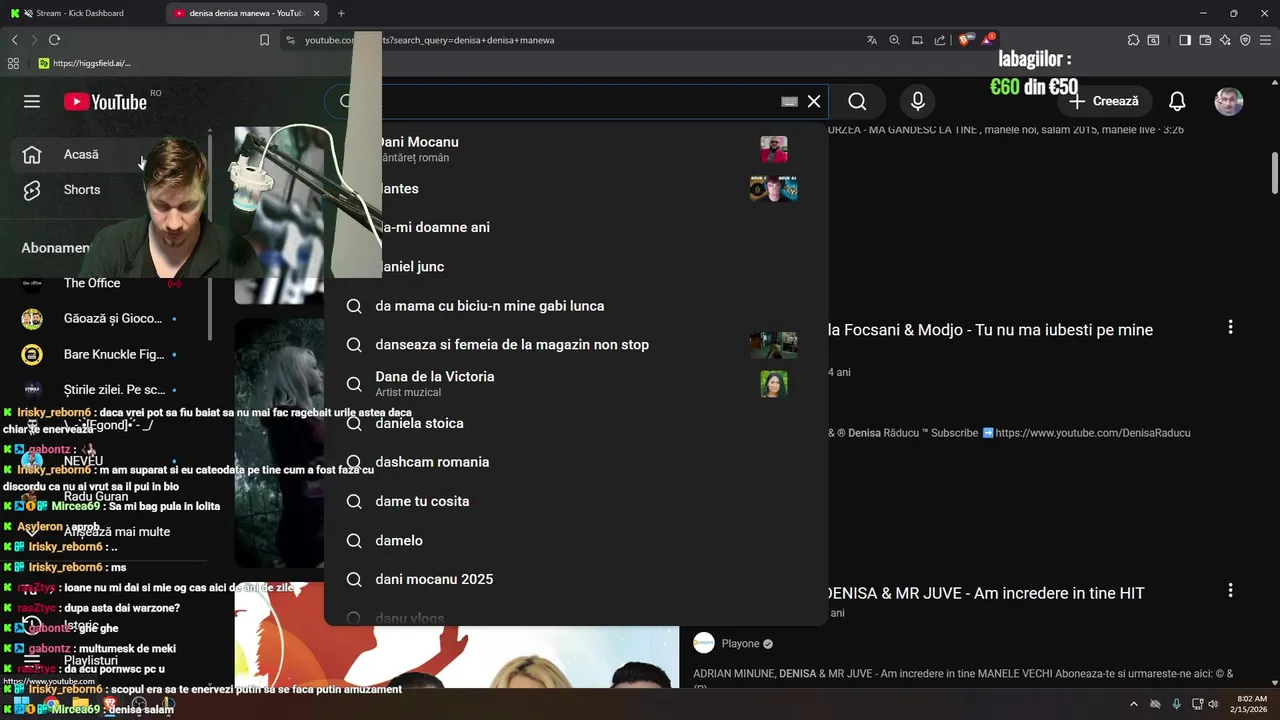The width and height of the screenshot is (1280, 720).
Task: Click the zoom magnifier toolbar icon
Action: point(894,40)
